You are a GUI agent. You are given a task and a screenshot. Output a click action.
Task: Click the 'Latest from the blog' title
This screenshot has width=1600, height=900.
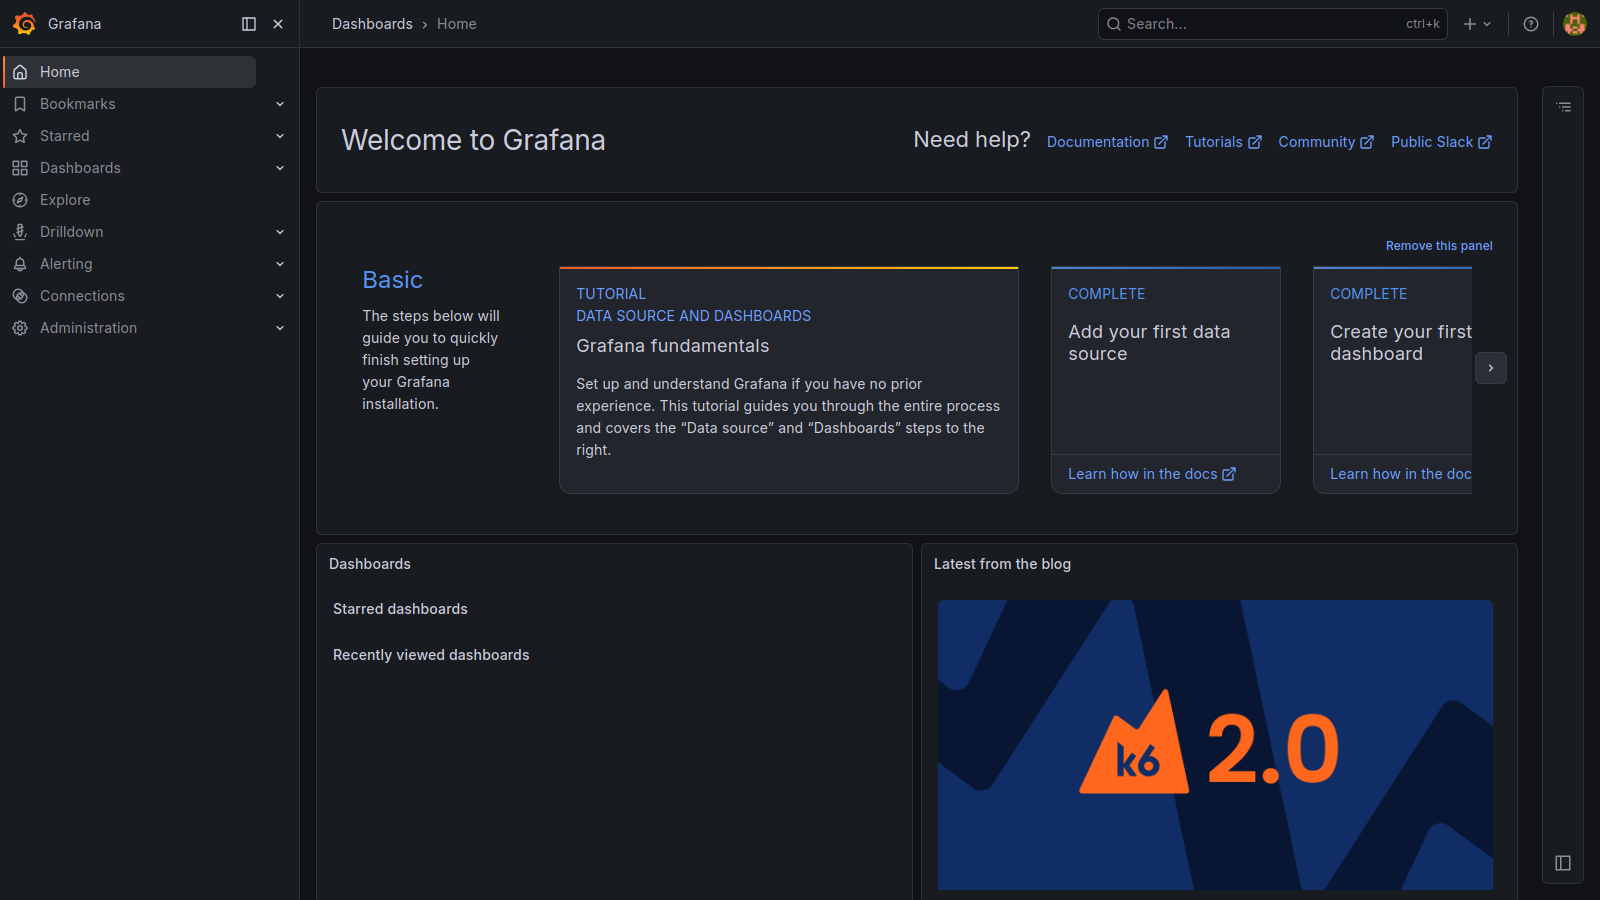[1002, 564]
